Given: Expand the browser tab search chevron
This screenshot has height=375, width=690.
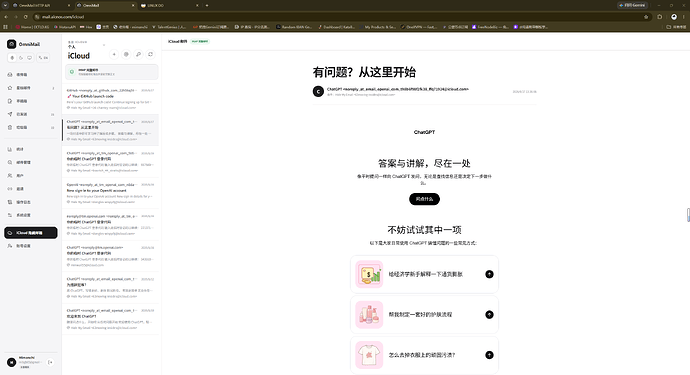Looking at the screenshot, I should coord(5,5).
